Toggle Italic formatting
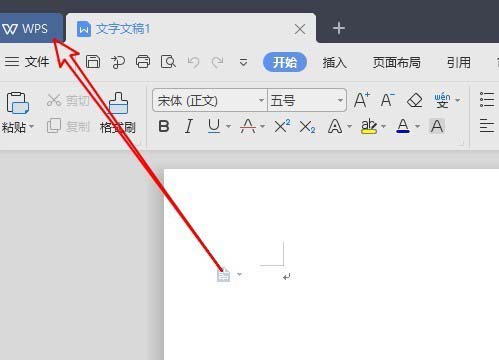The height and width of the screenshot is (360, 499). 189,127
